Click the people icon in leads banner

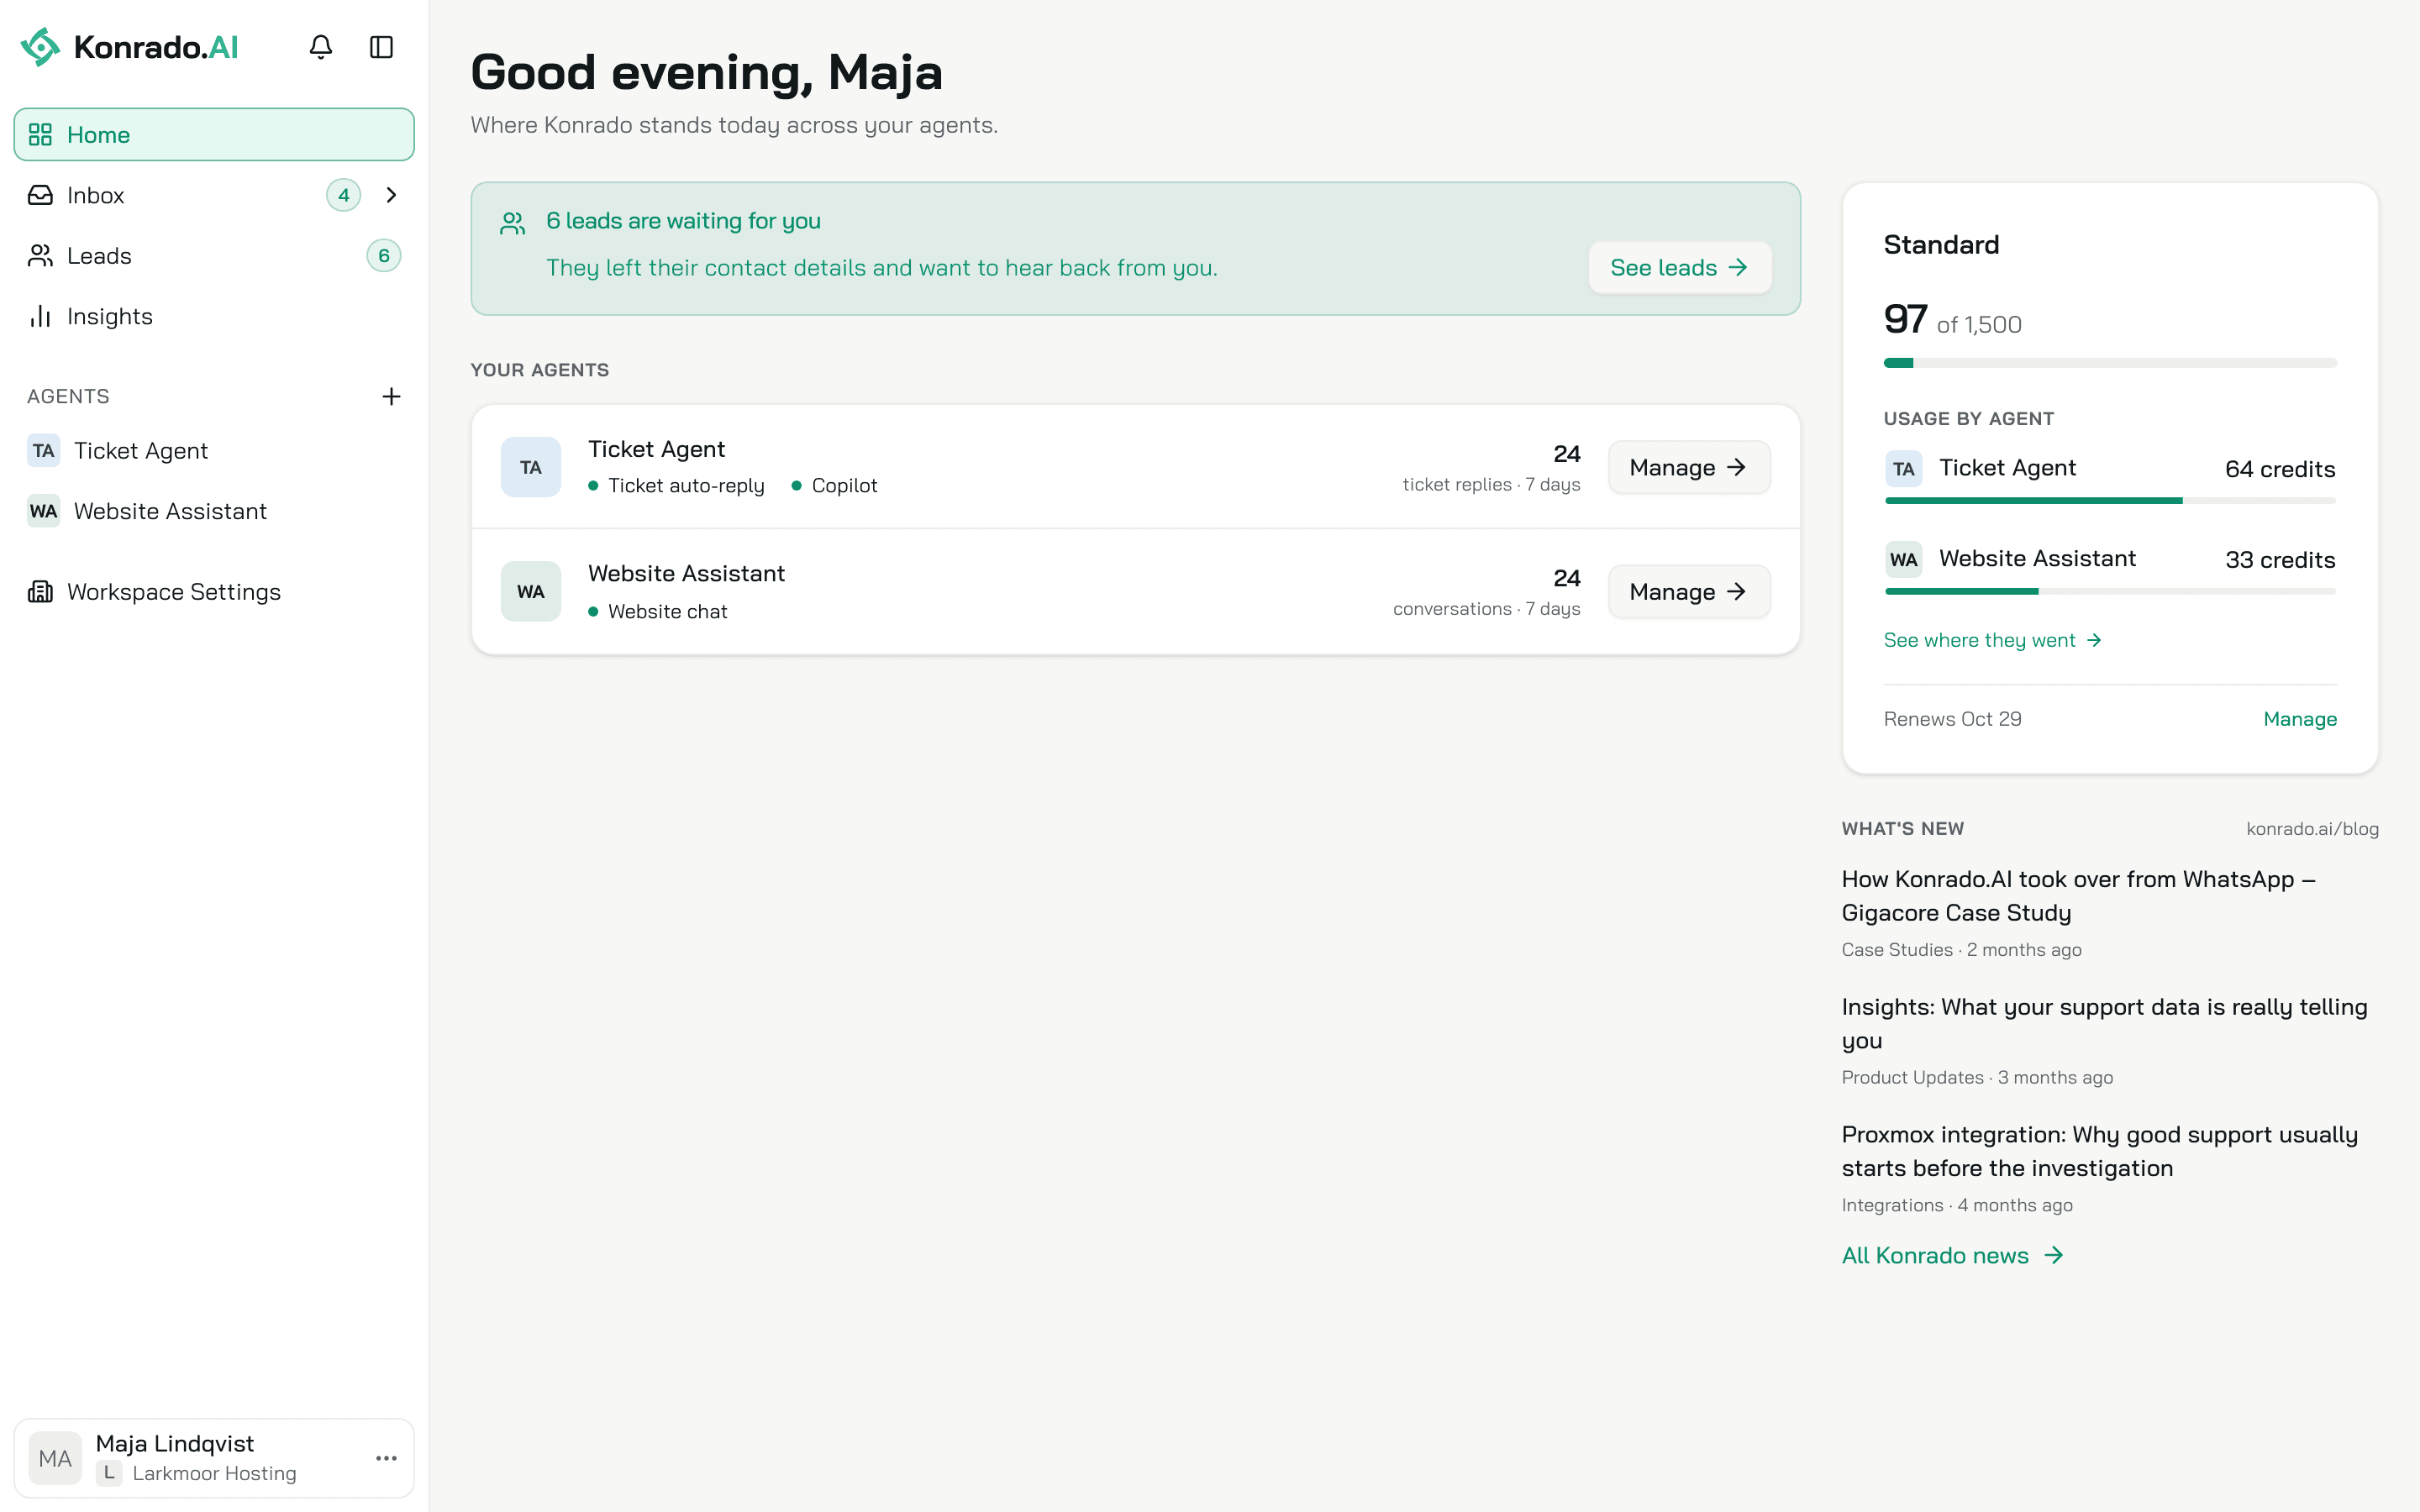[x=513, y=223]
